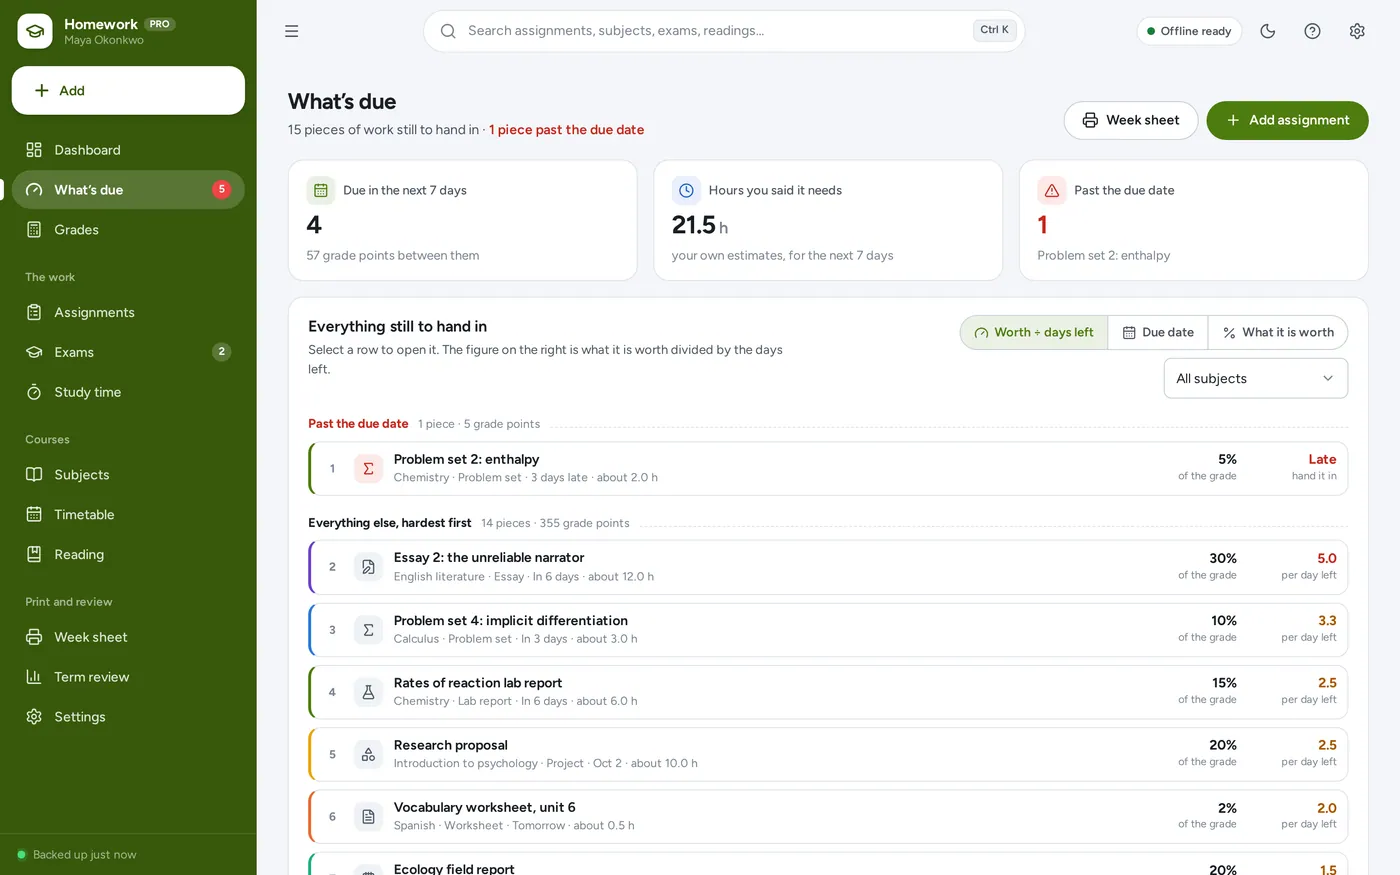The height and width of the screenshot is (875, 1400).
Task: Open the help question mark icon
Action: point(1312,31)
